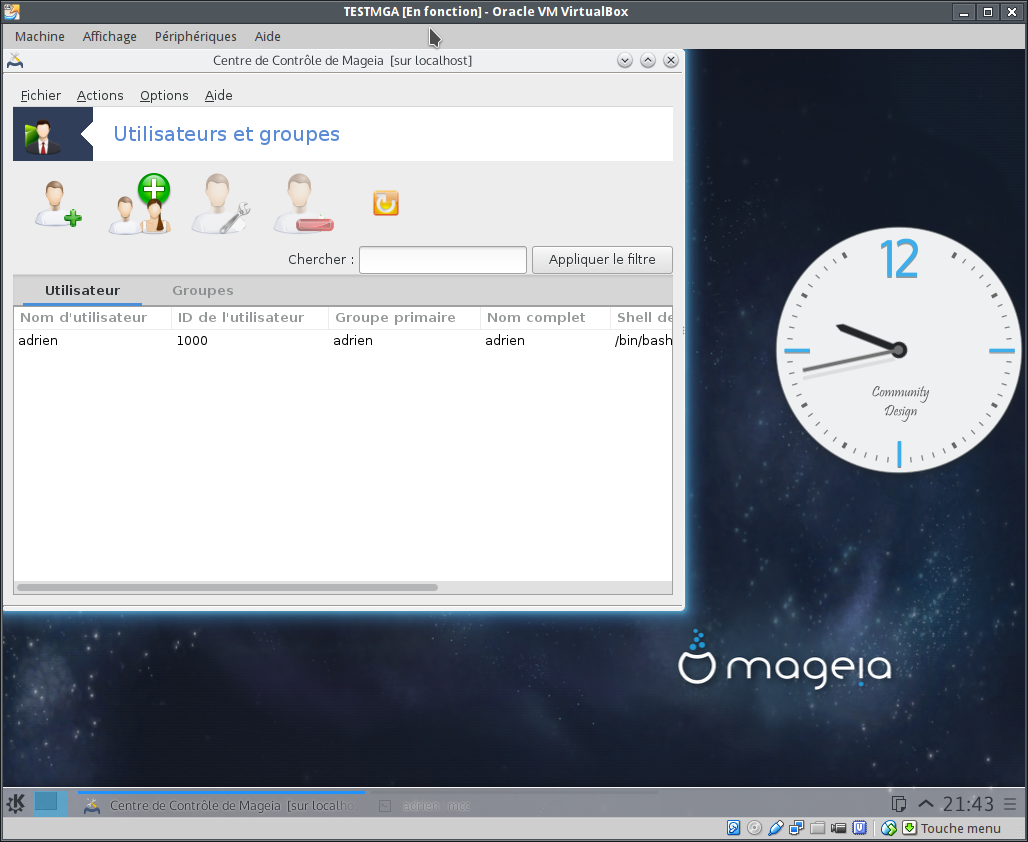Viewport: 1028px width, 842px height.
Task: Click the VirtualBox video capture status icon
Action: click(x=839, y=828)
